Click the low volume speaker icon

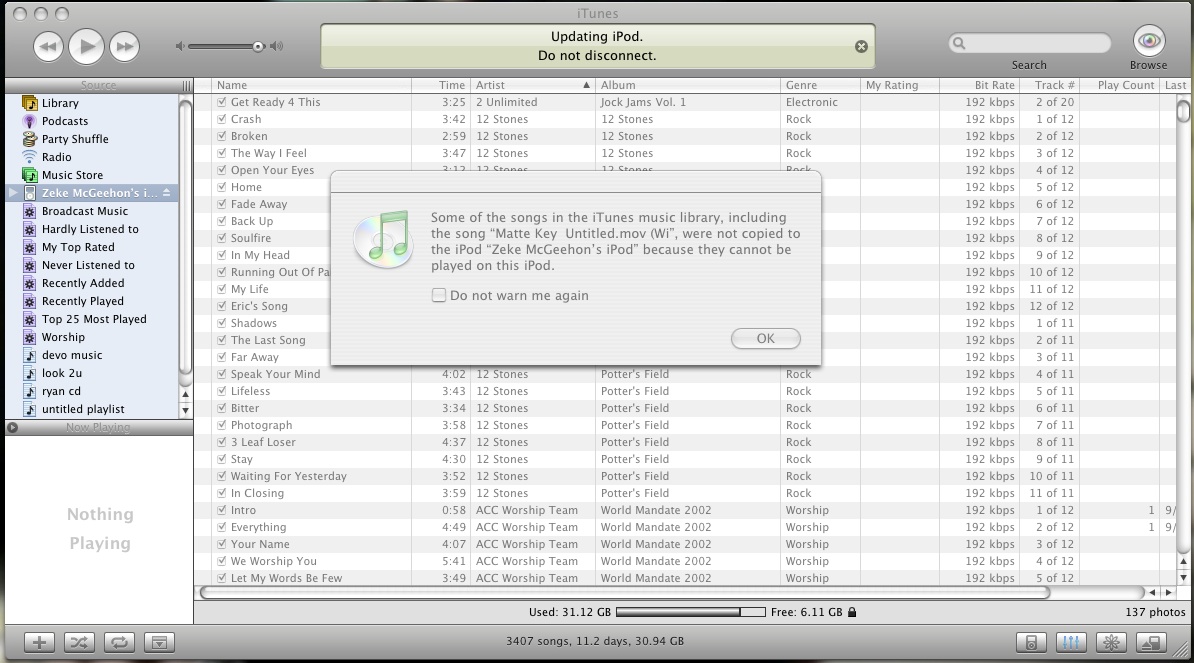pos(180,46)
